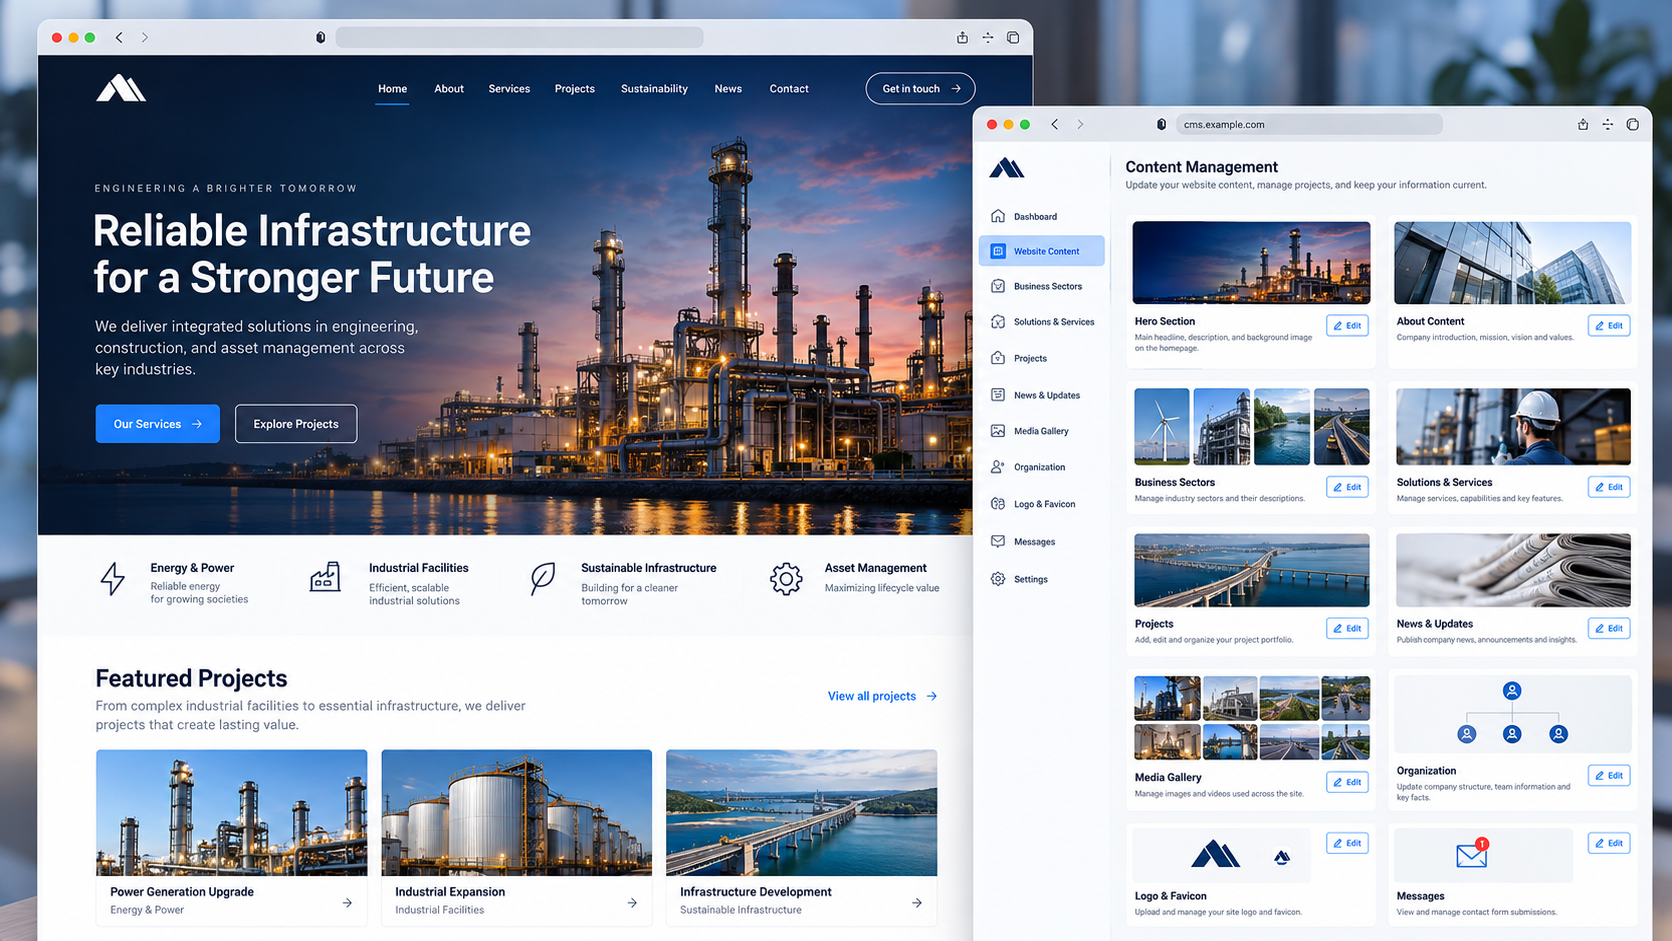Open News & Updates sidebar item
This screenshot has height=941, width=1672.
(x=1036, y=395)
